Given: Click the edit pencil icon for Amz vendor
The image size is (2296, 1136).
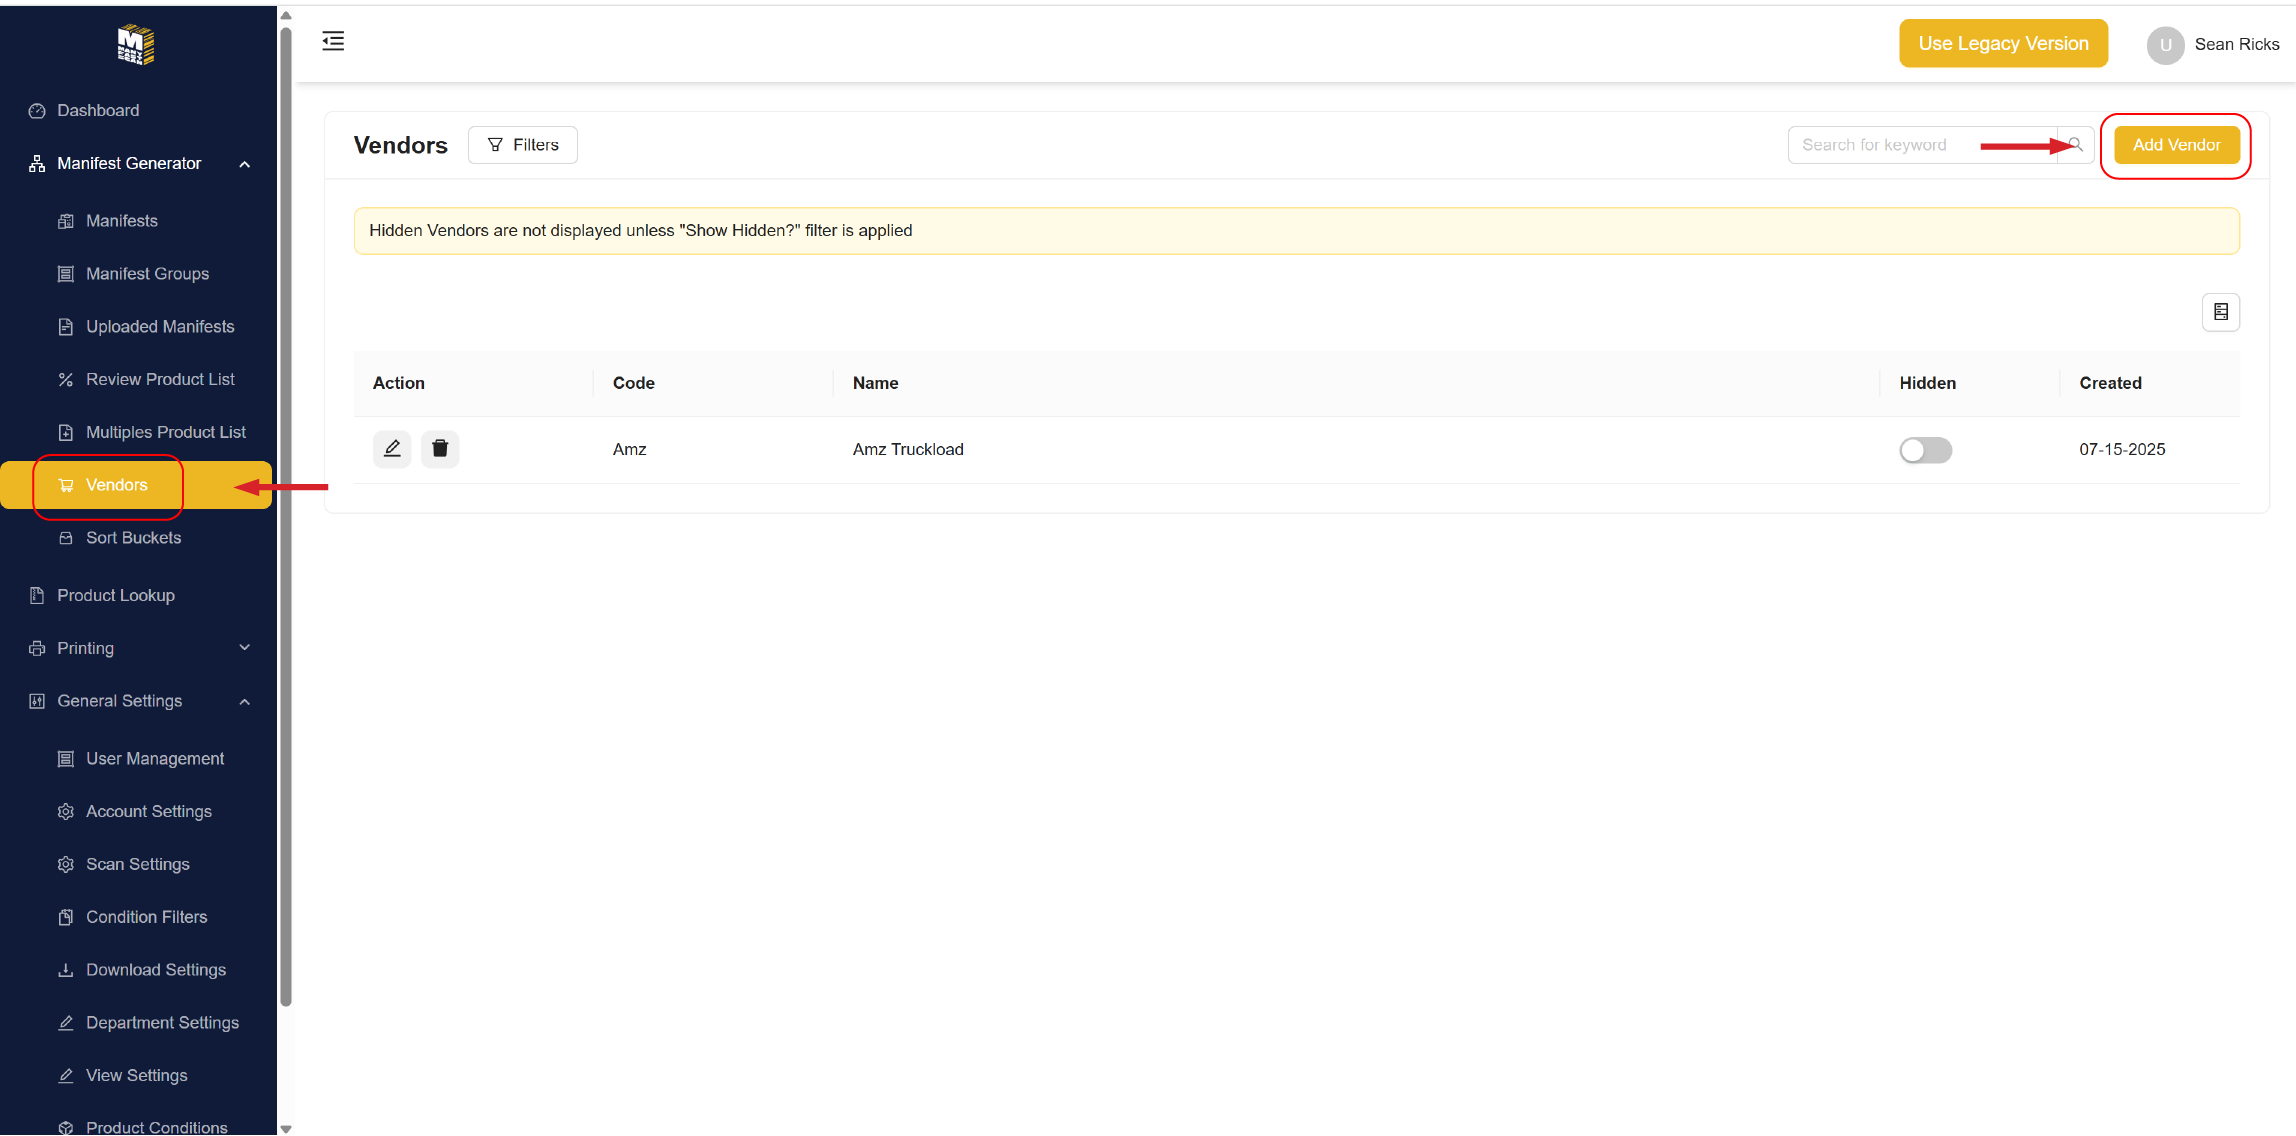Looking at the screenshot, I should click(392, 449).
